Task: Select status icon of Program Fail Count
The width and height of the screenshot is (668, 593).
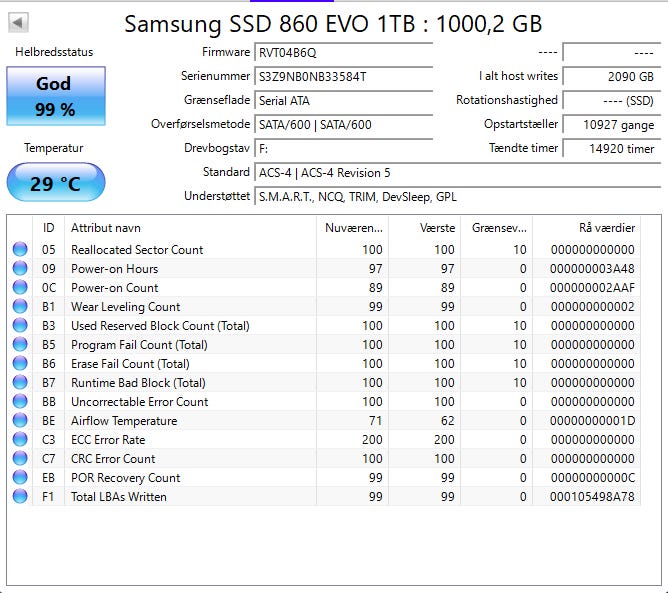Action: click(x=20, y=344)
